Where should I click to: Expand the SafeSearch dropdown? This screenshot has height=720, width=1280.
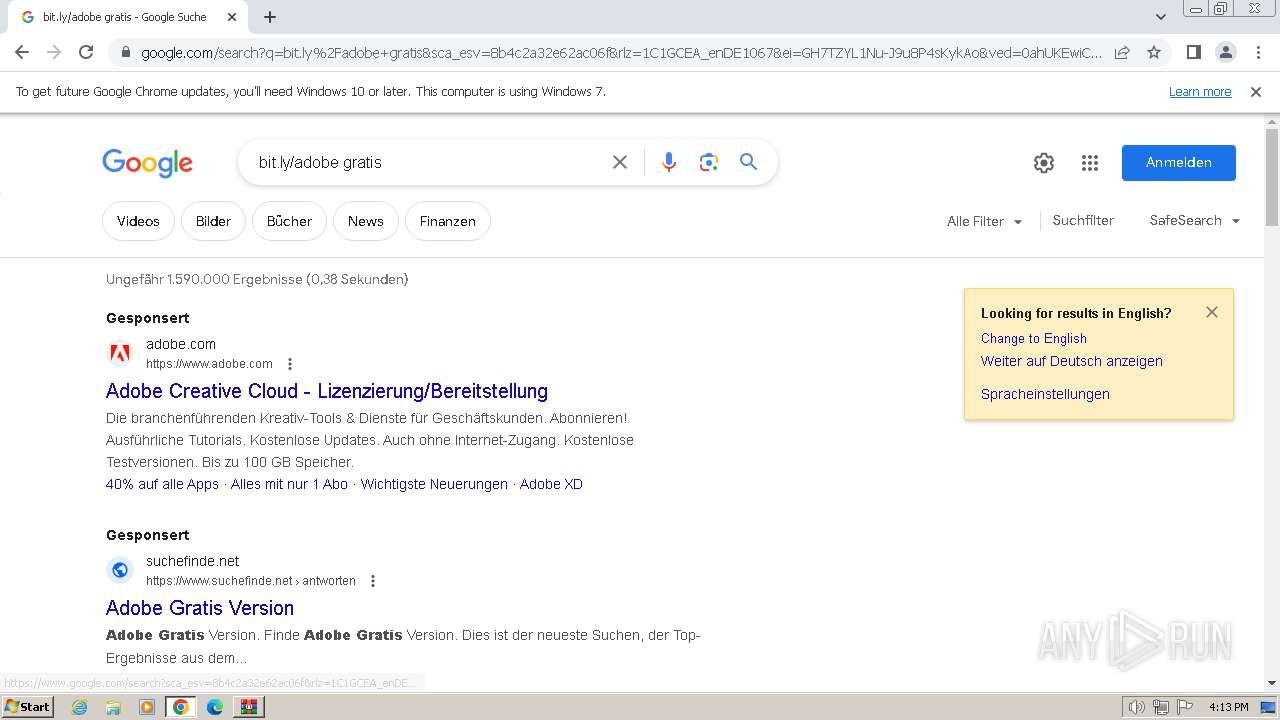(x=1195, y=220)
